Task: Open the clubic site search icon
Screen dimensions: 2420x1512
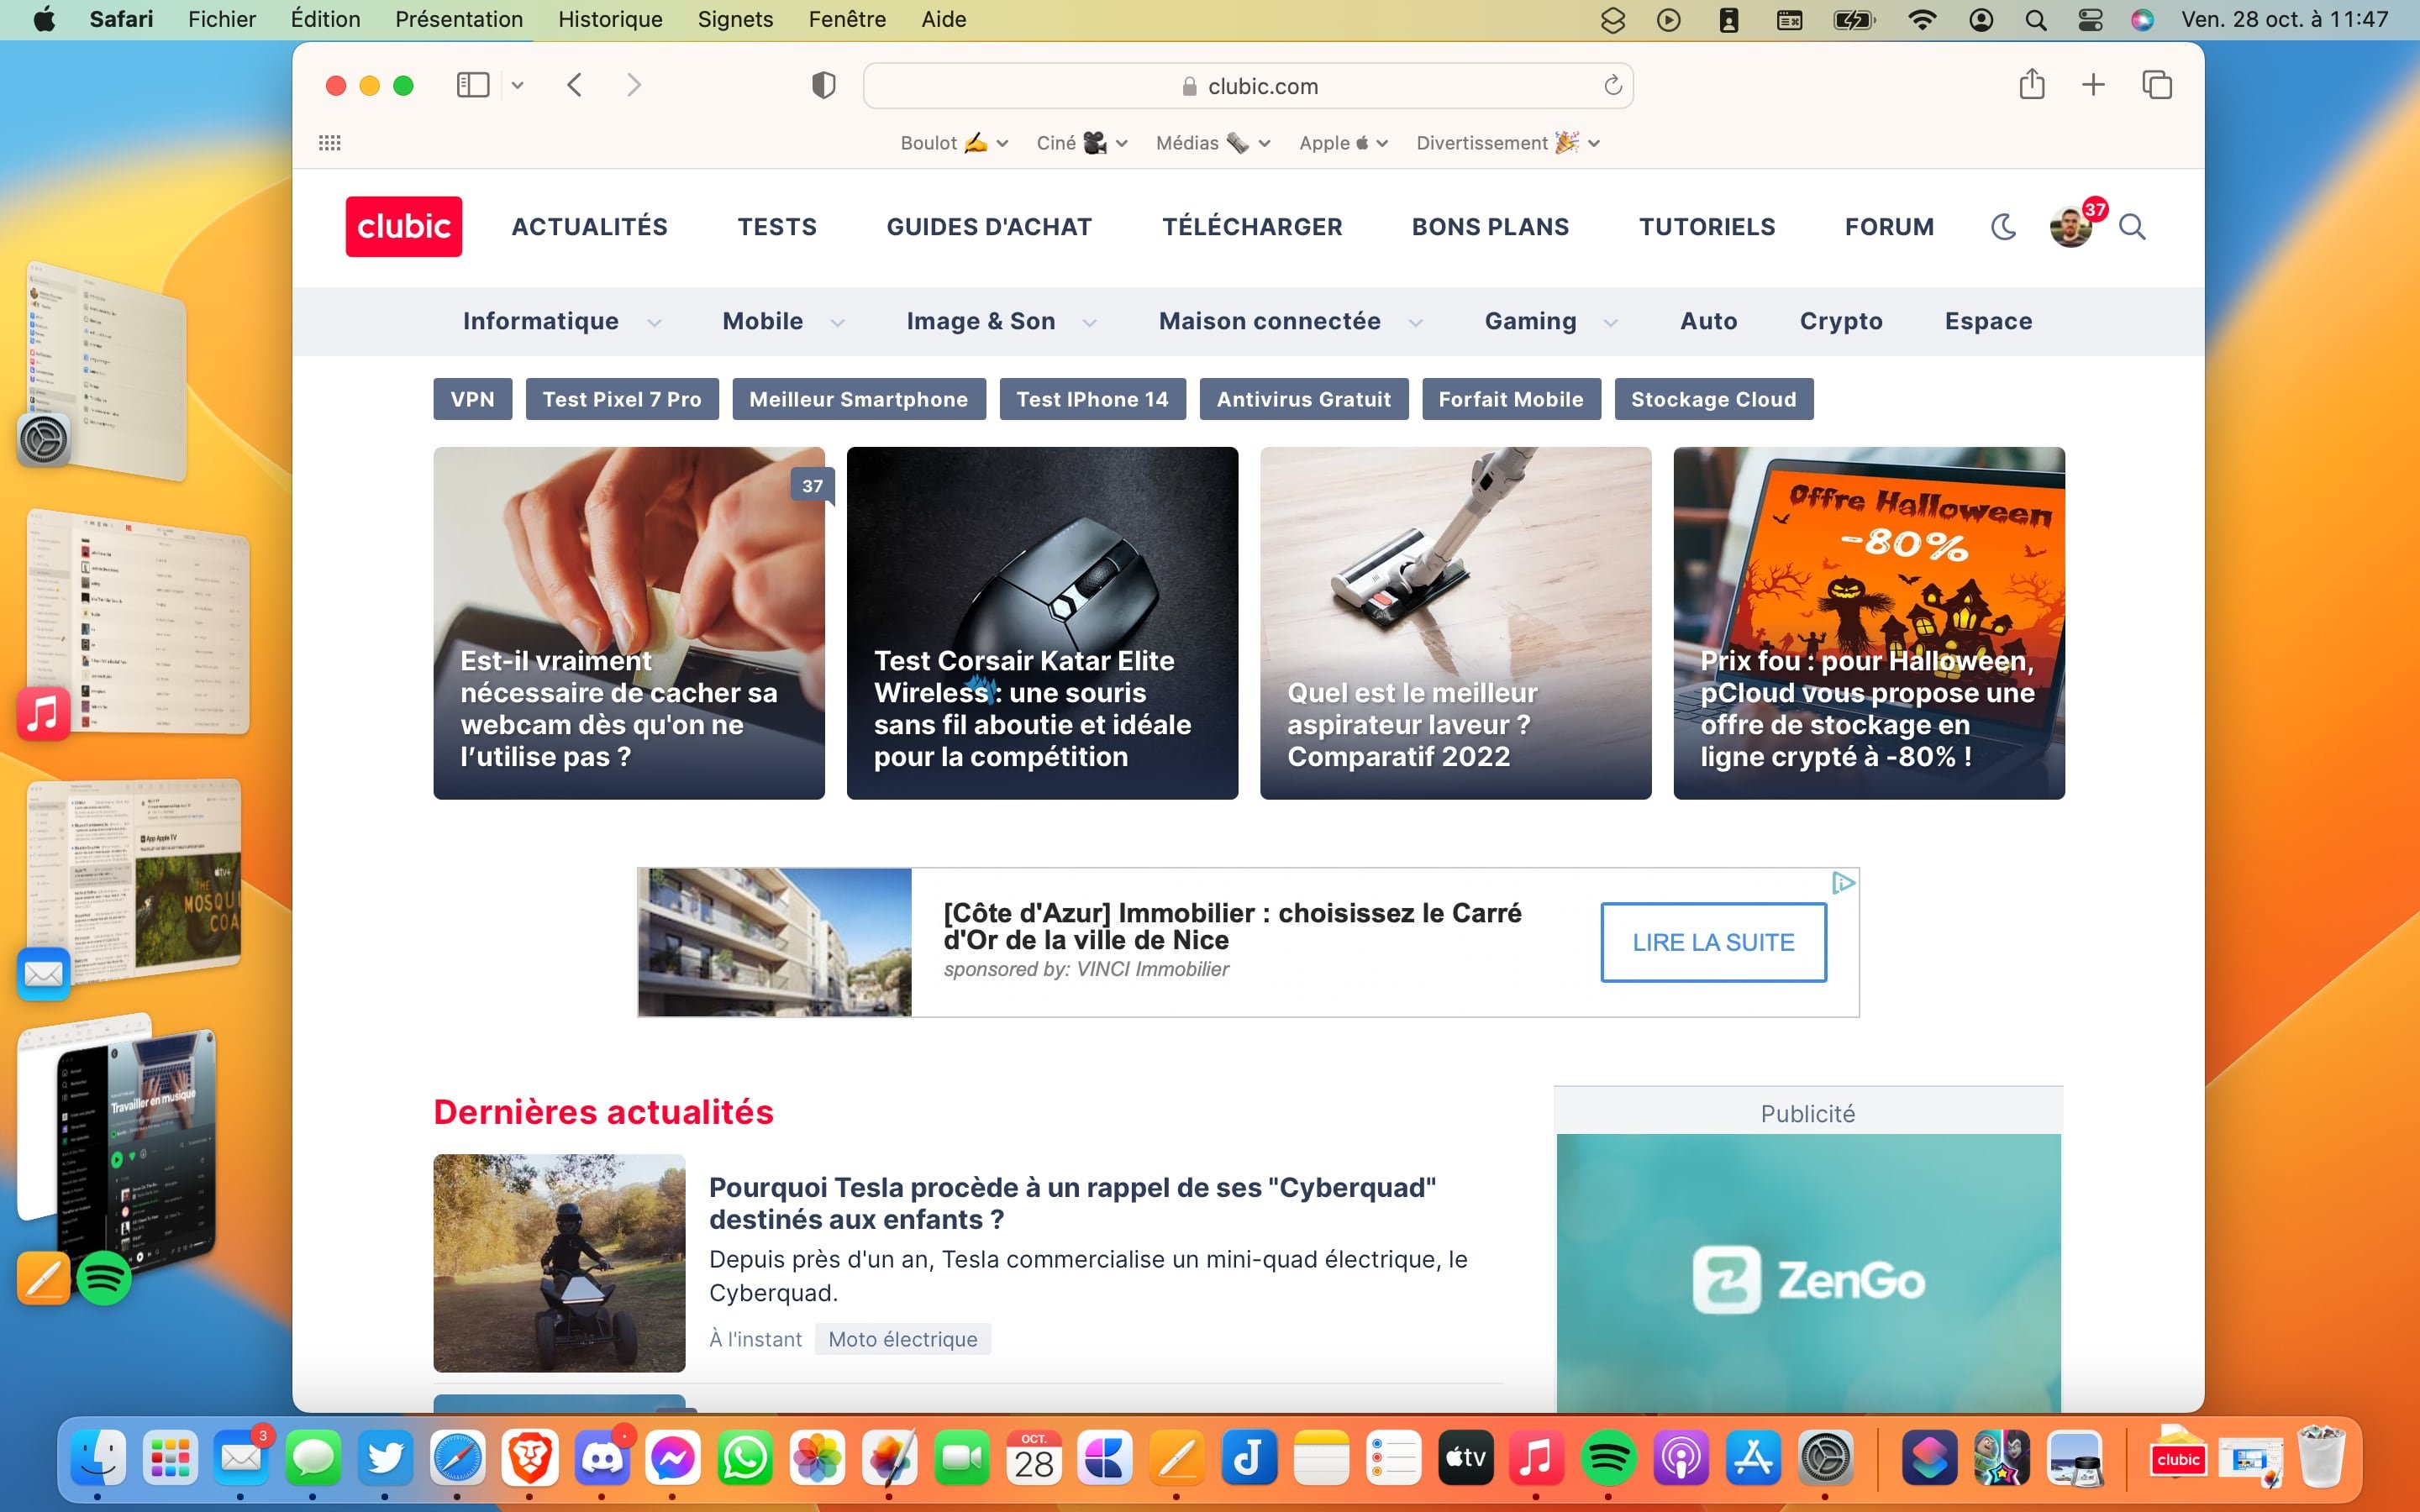Action: [2132, 227]
